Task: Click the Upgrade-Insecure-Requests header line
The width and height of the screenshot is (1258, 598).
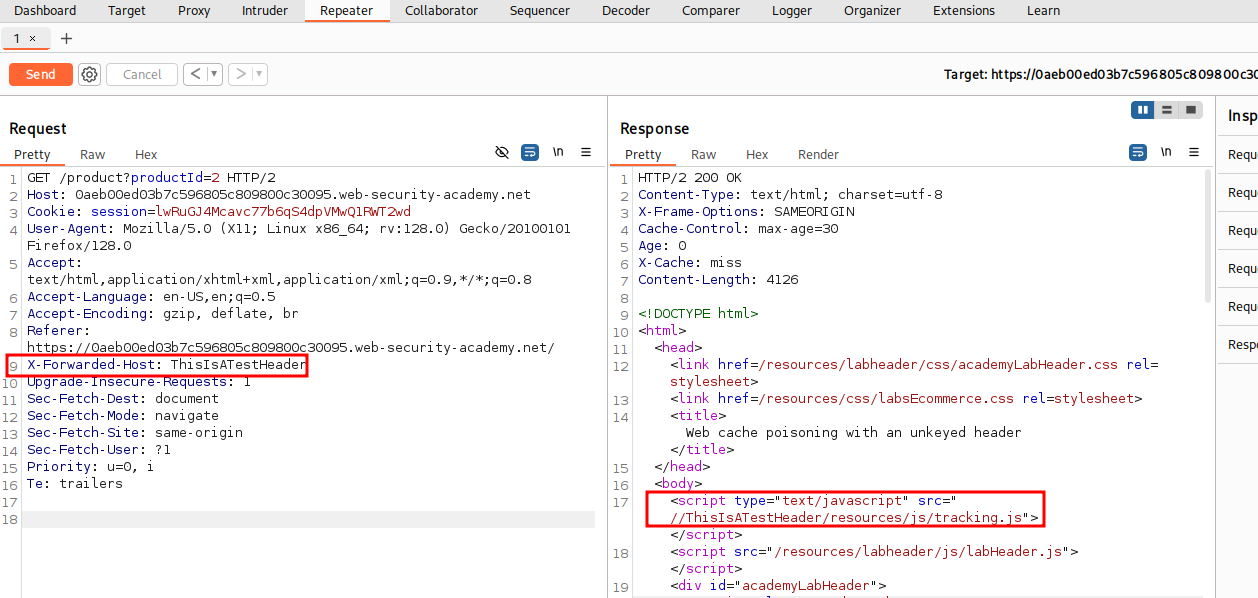Action: tap(139, 382)
